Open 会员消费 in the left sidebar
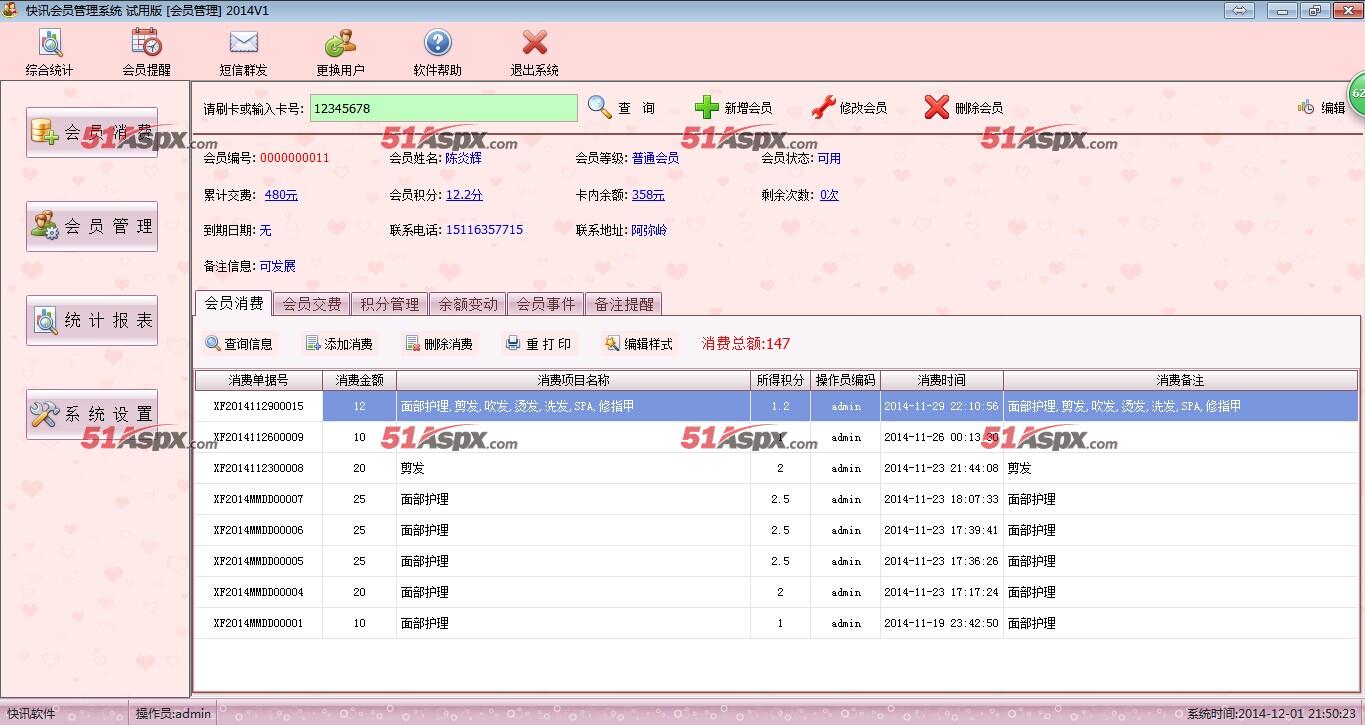This screenshot has width=1365, height=725. tap(92, 132)
